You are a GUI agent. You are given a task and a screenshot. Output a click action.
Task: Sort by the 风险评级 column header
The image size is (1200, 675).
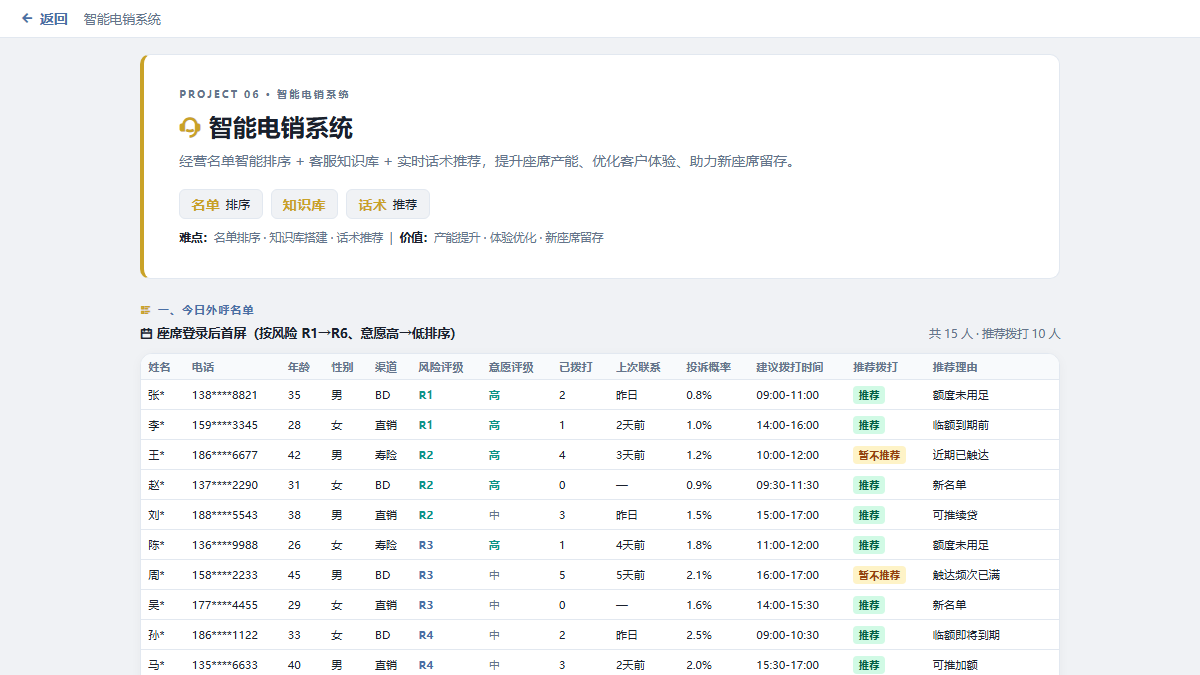(x=441, y=367)
